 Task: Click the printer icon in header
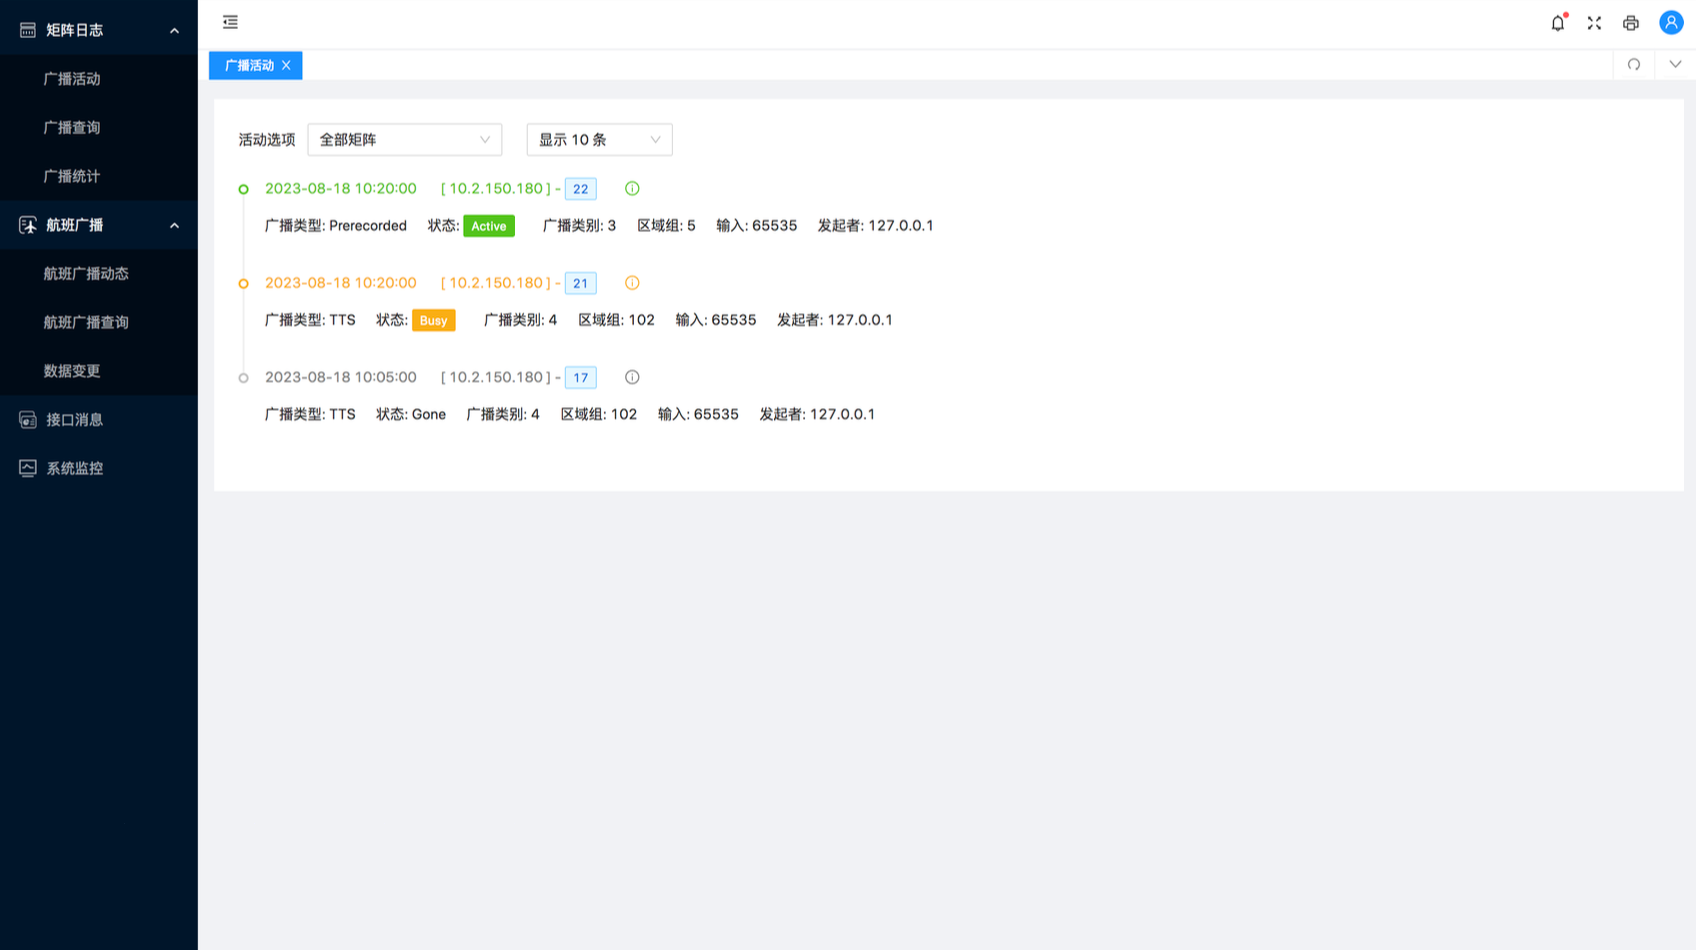pyautogui.click(x=1631, y=23)
